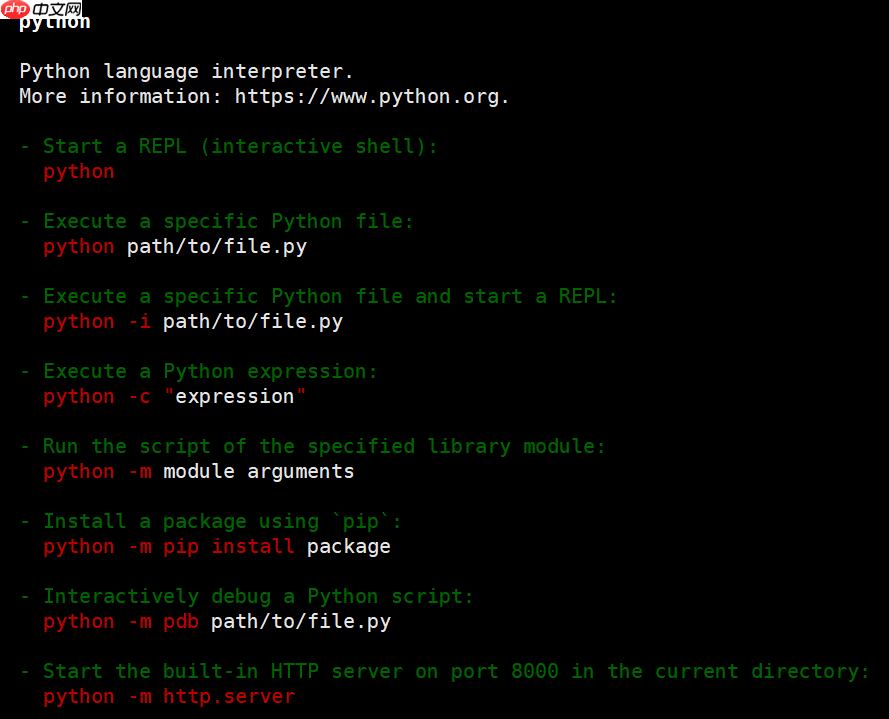Screen dimensions: 889x719
Task: Click the https://www.python.org URL
Action: tap(367, 96)
